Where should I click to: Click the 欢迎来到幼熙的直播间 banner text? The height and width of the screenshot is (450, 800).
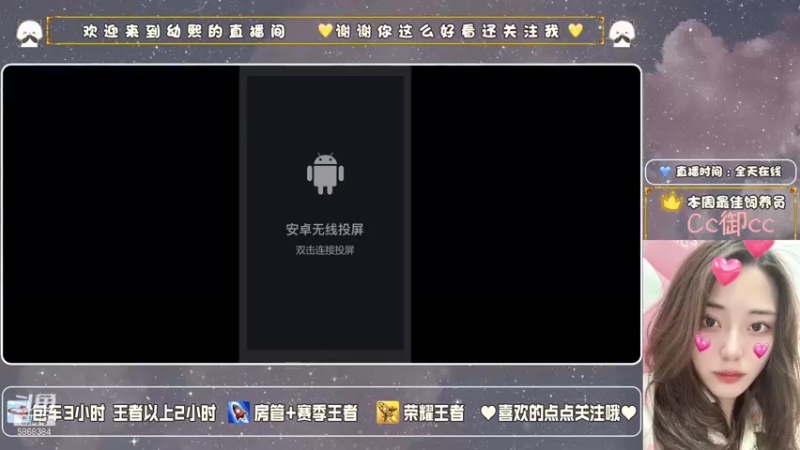(x=184, y=31)
